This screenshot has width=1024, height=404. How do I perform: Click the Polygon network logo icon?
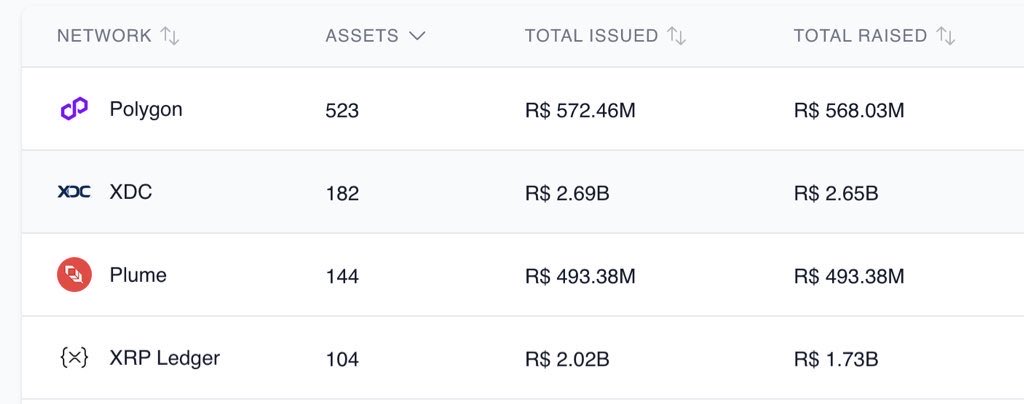(x=74, y=109)
